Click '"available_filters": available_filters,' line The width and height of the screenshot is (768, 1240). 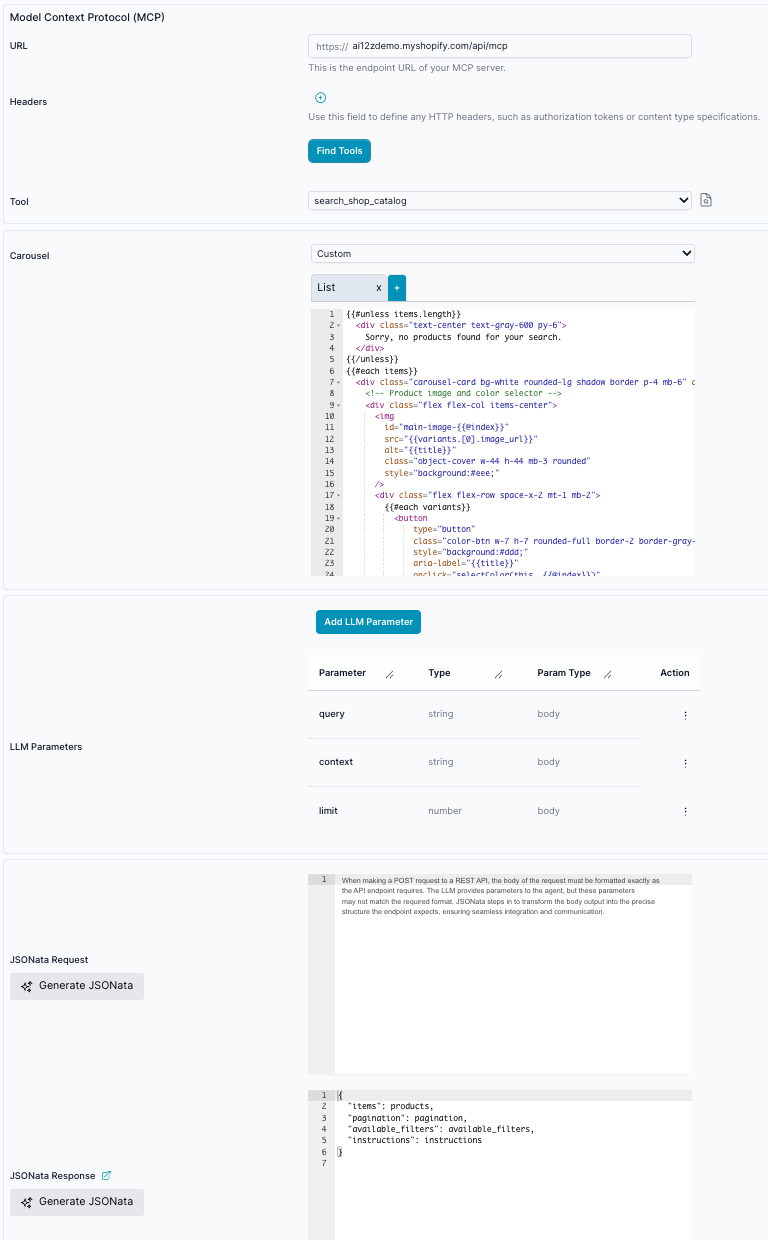pos(441,1129)
